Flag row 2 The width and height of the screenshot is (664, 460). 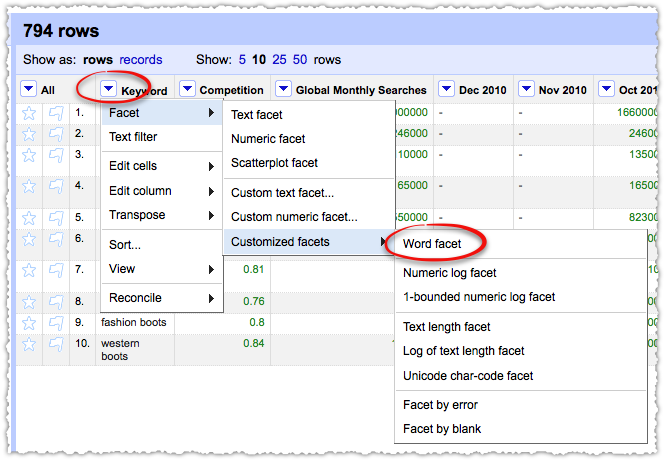point(56,134)
